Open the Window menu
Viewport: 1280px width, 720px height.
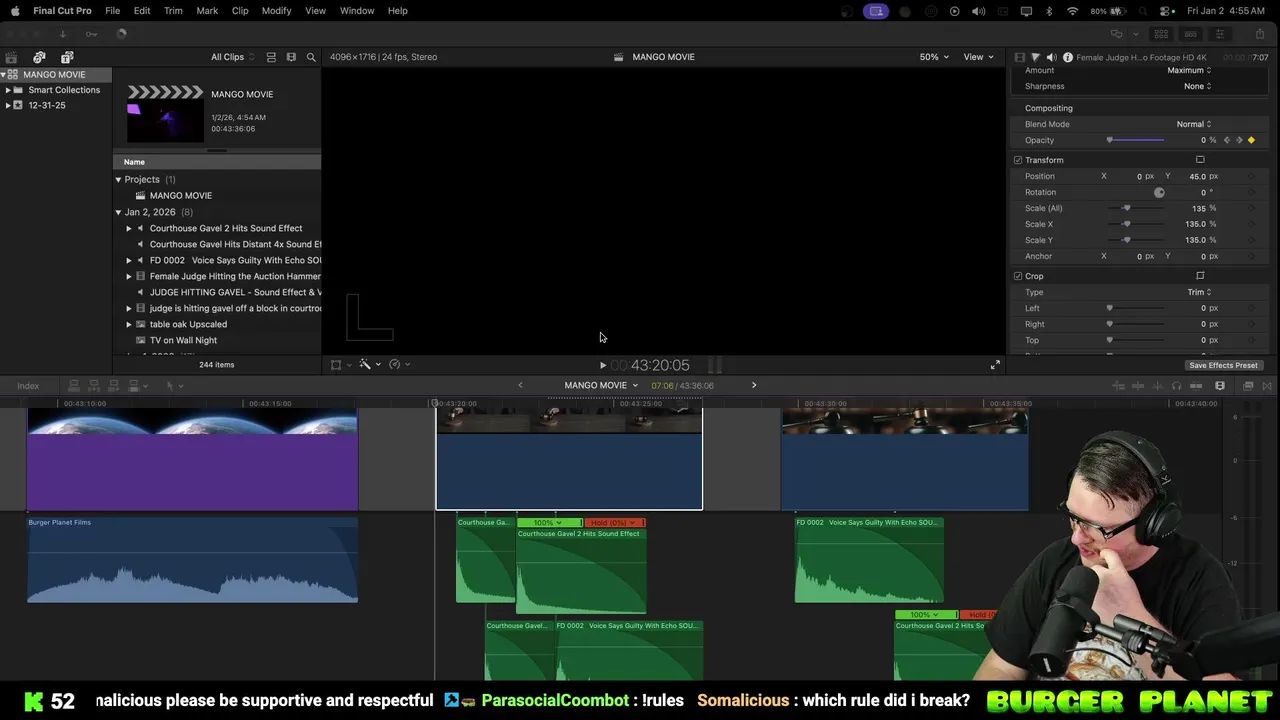(x=357, y=10)
